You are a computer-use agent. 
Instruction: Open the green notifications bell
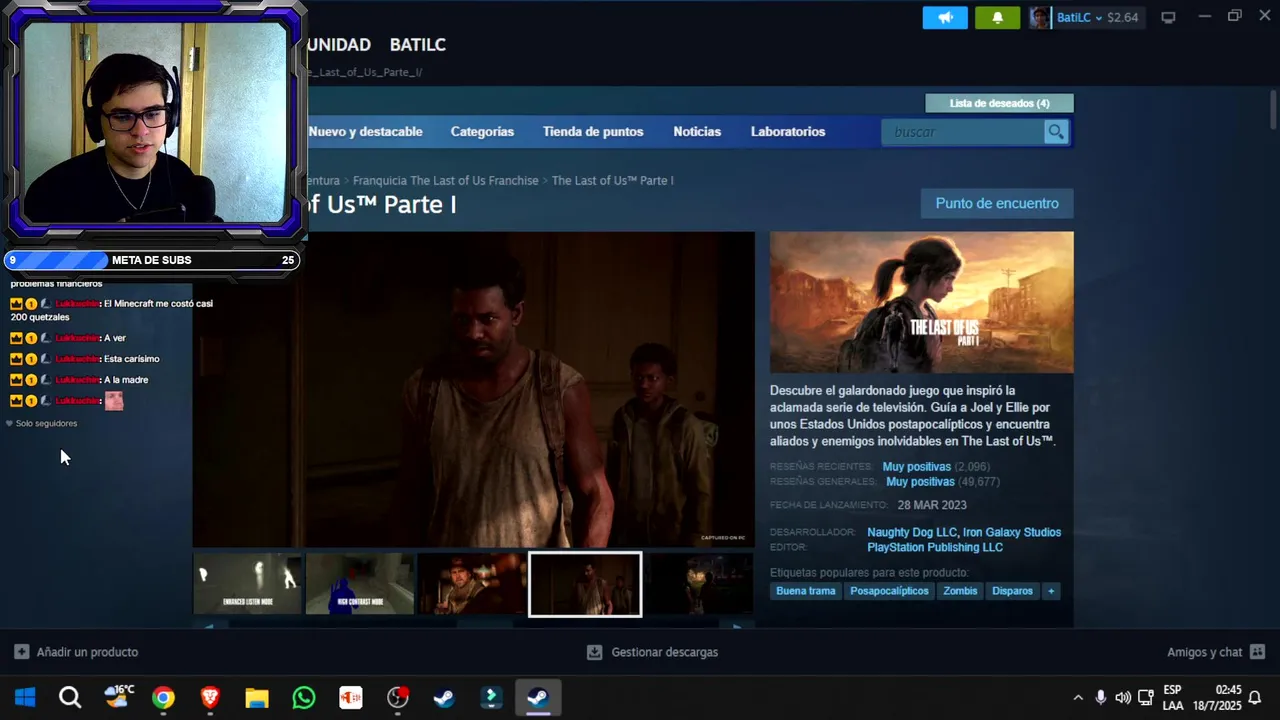click(997, 18)
